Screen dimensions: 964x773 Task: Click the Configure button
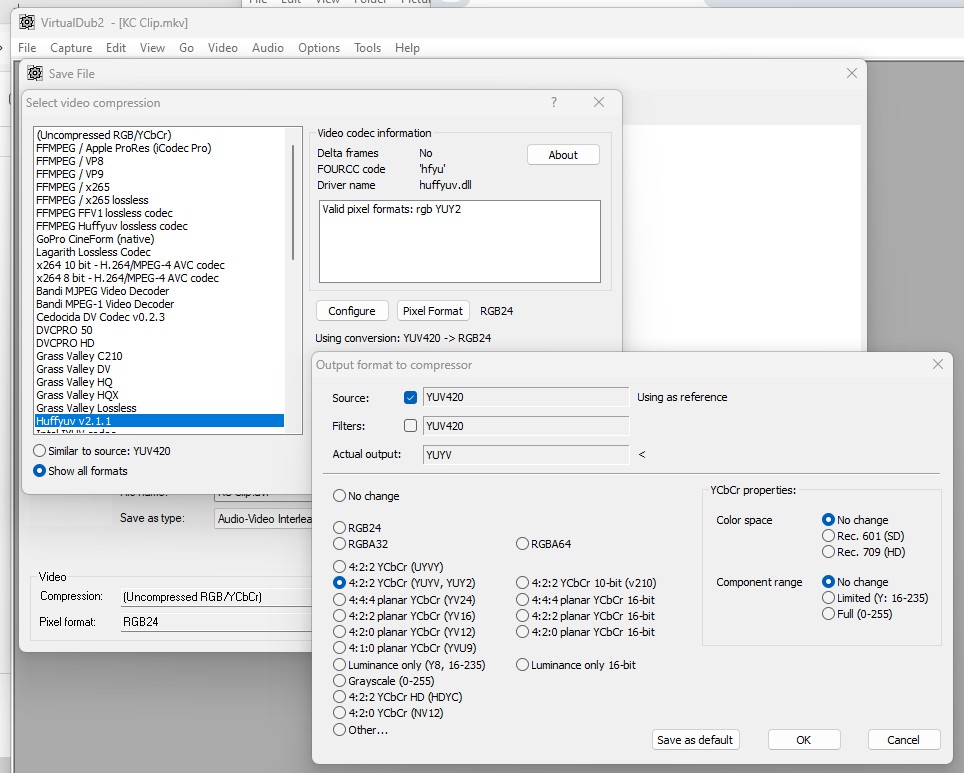pos(352,311)
